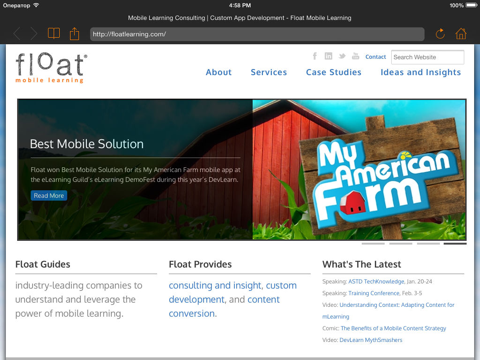
Task: Tap the 4:58 PM clock
Action: click(x=240, y=5)
